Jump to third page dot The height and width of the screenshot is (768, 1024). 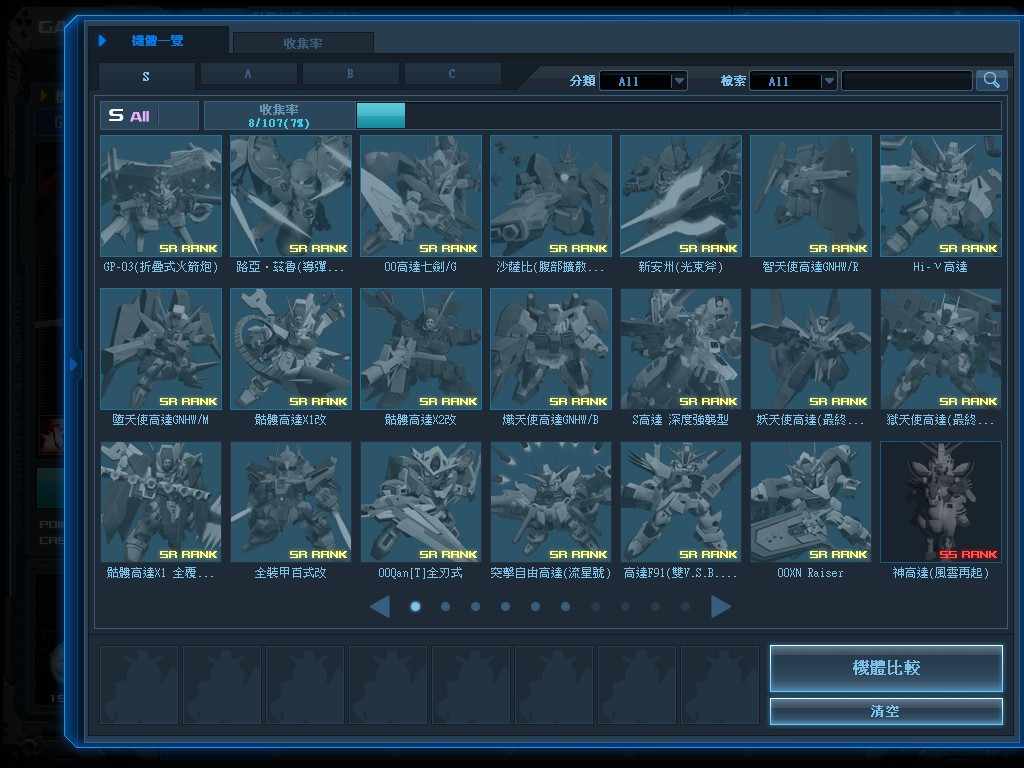pos(475,607)
